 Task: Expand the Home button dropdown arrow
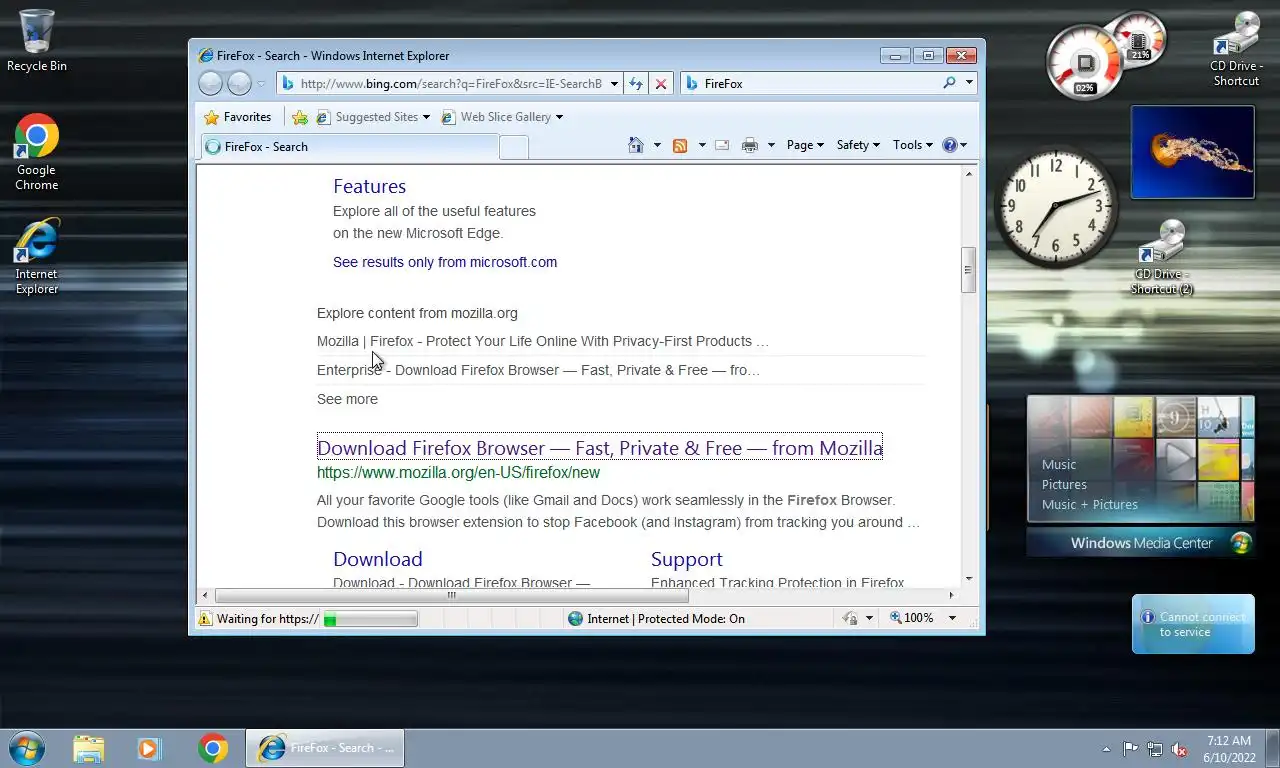click(x=657, y=145)
